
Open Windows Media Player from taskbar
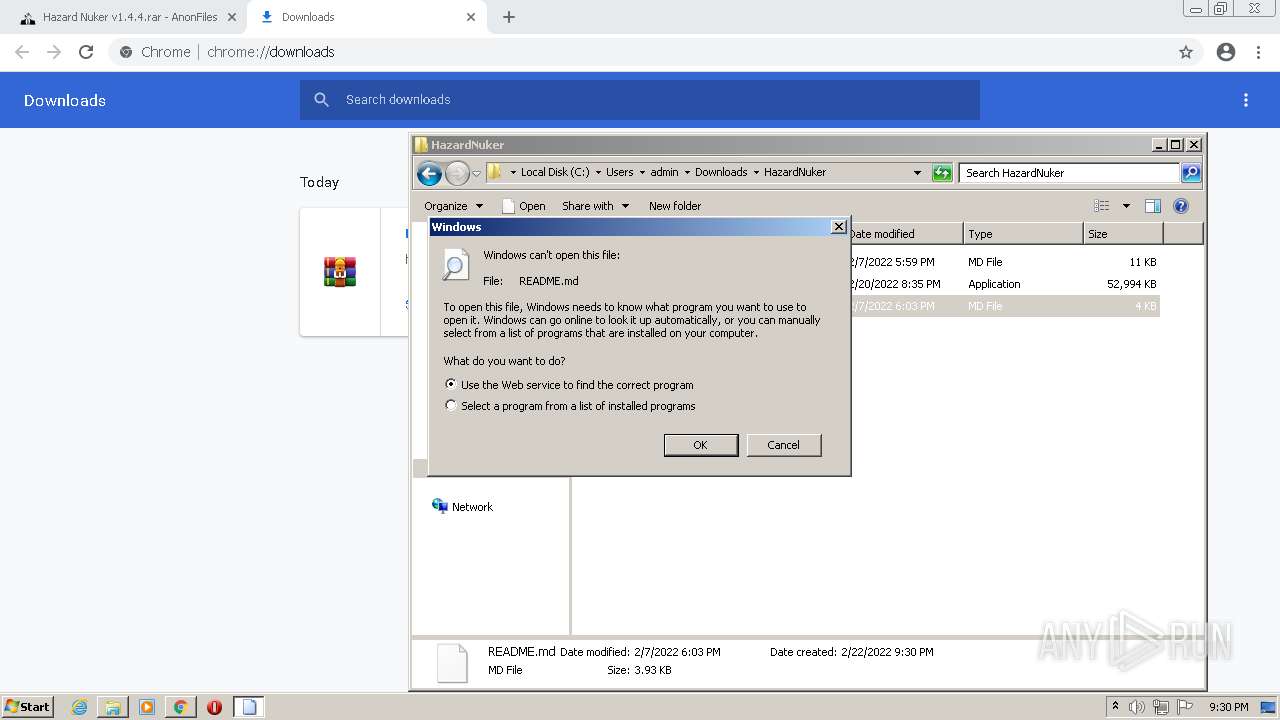[x=147, y=707]
